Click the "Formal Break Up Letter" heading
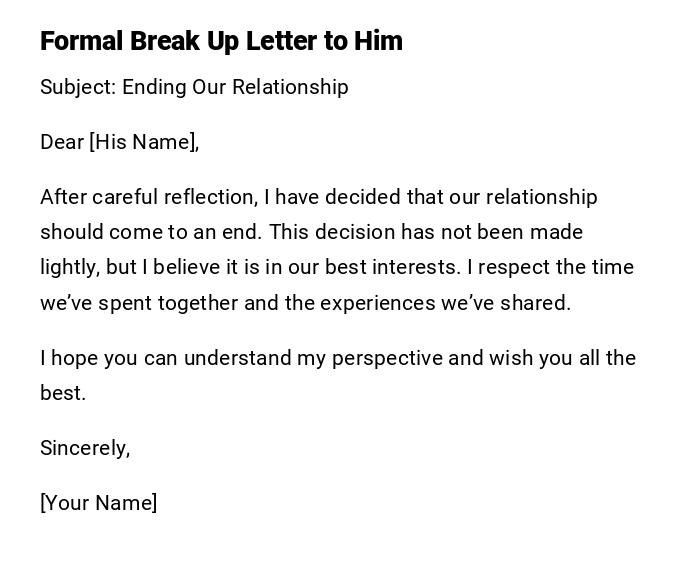Image resolution: width=700 pixels, height=566 pixels. coord(178,41)
